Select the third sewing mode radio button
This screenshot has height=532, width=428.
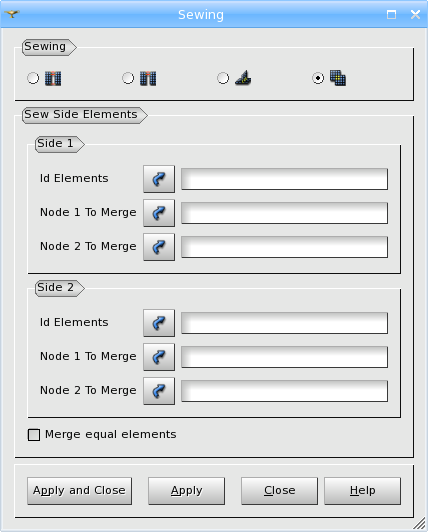[223, 78]
